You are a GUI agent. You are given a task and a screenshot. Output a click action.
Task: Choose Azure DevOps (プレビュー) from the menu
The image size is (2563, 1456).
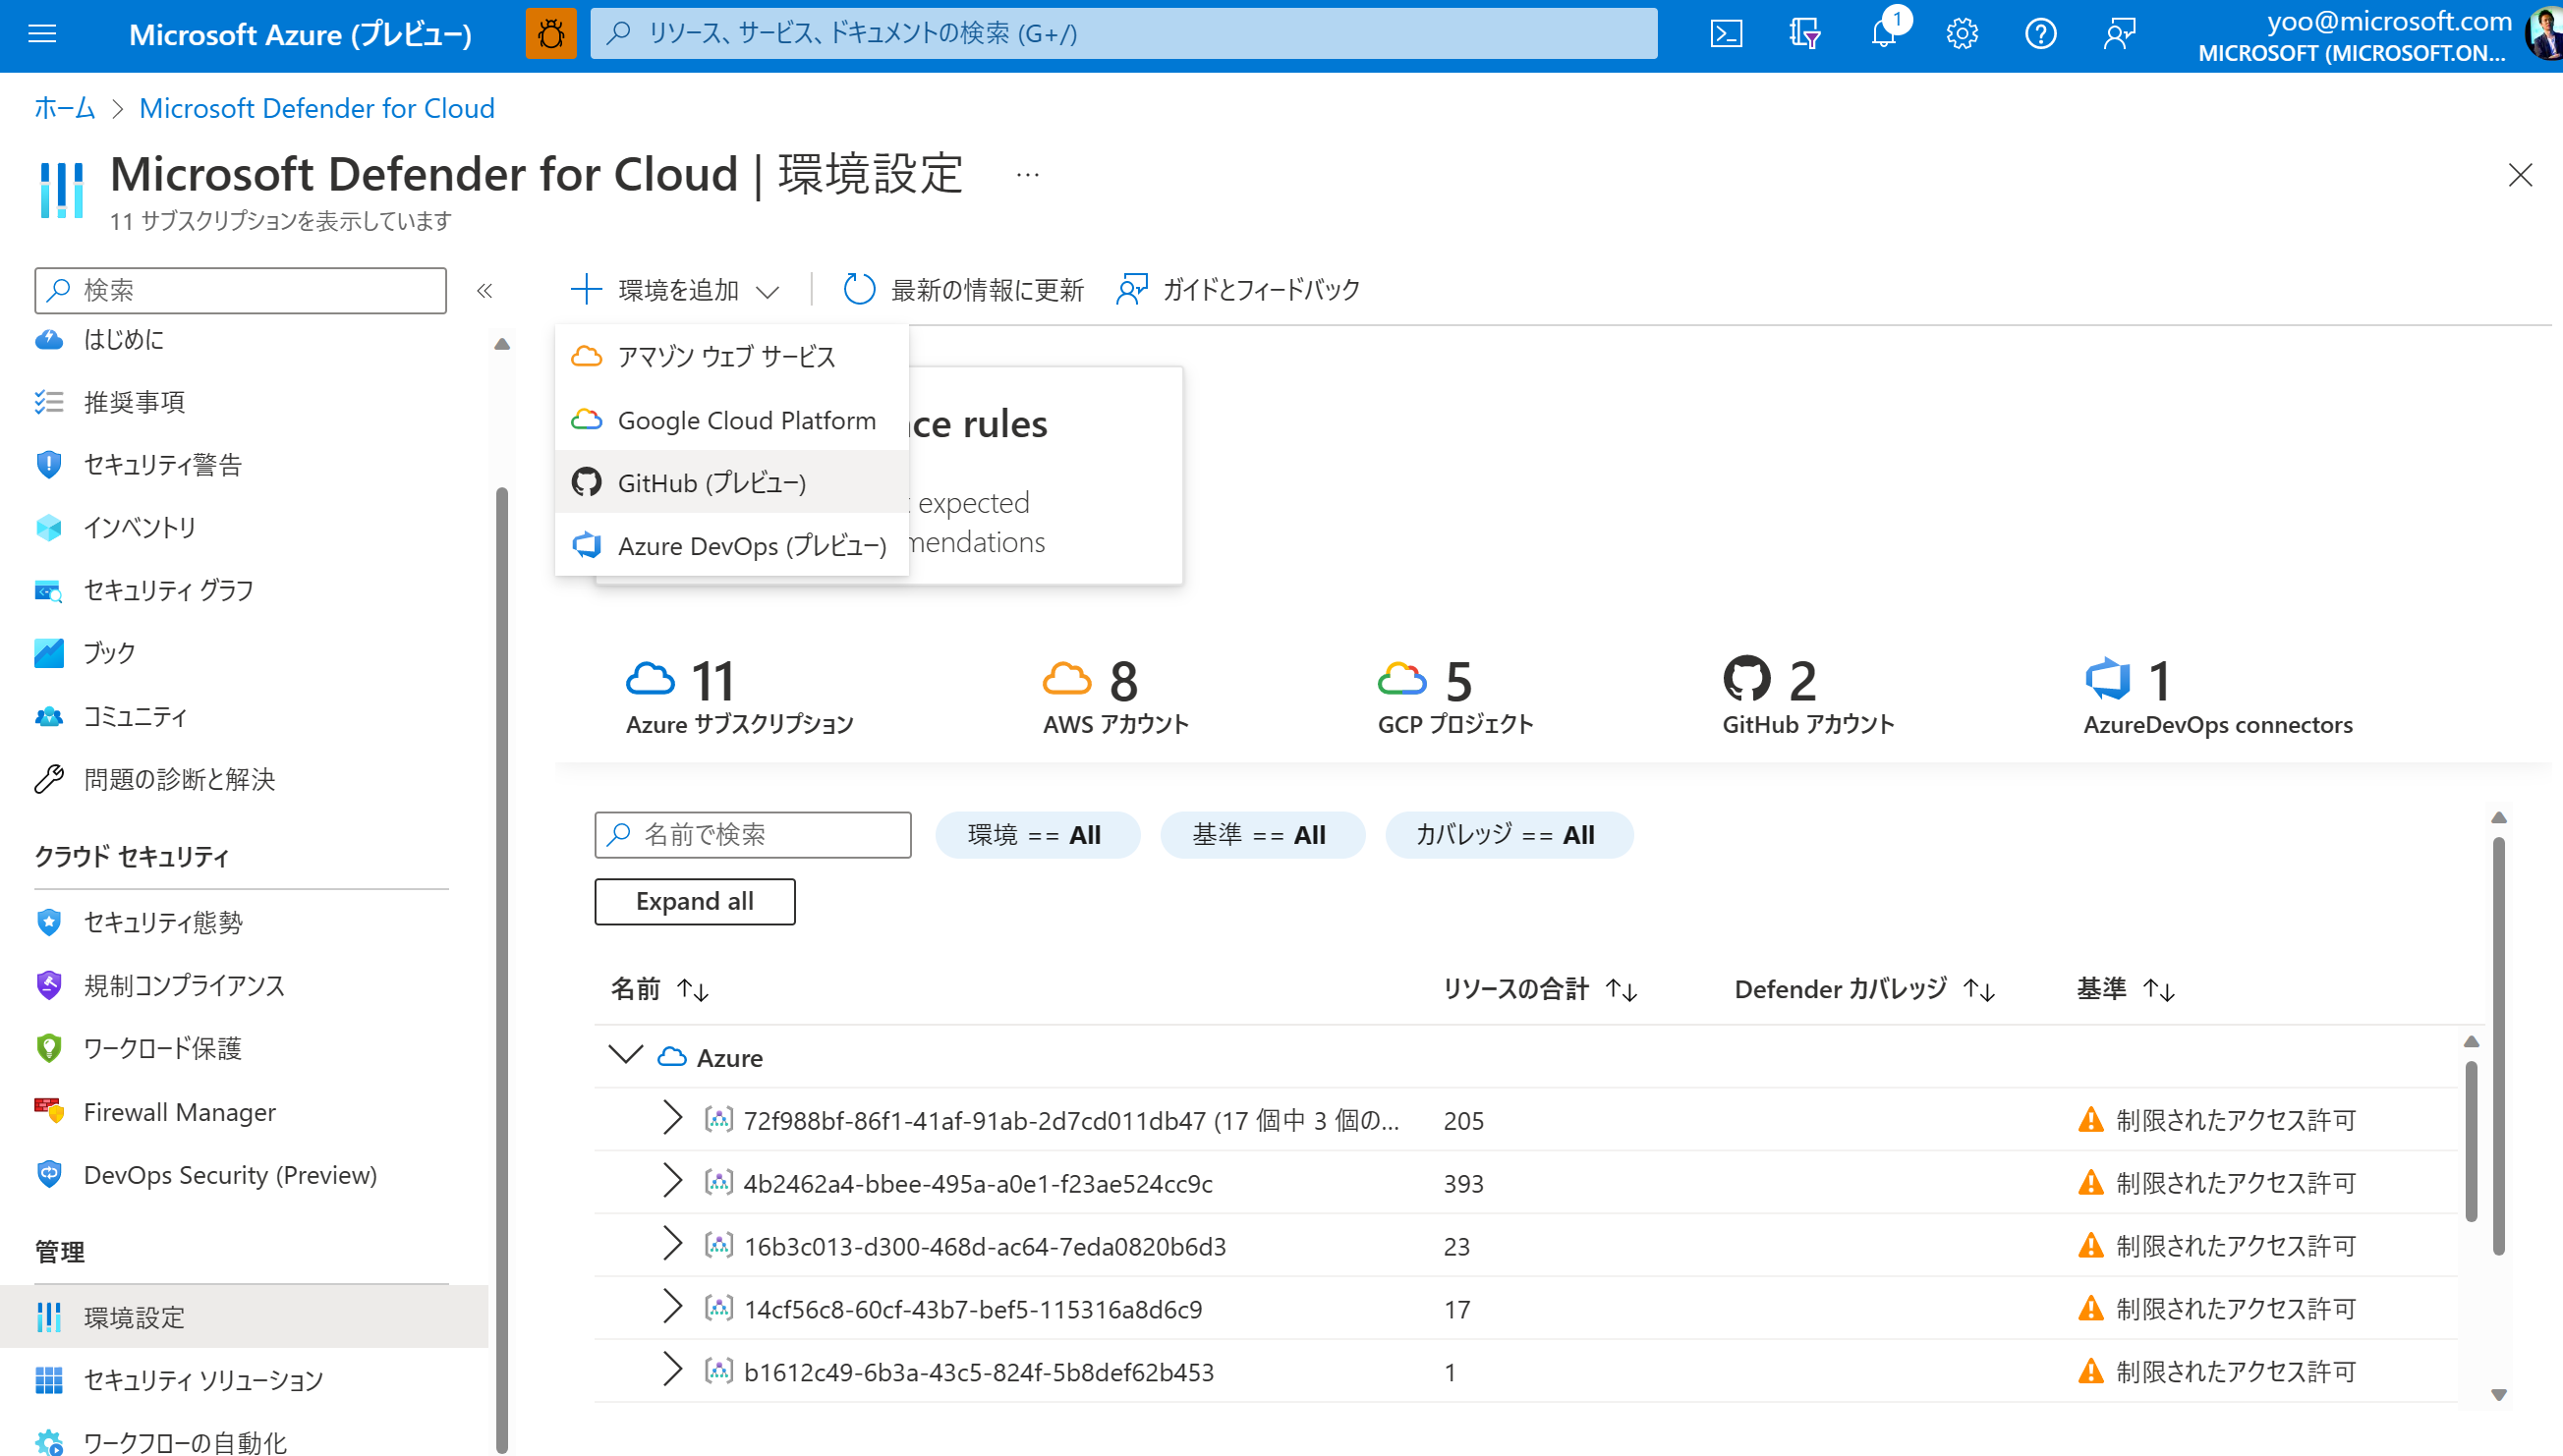pyautogui.click(x=752, y=546)
